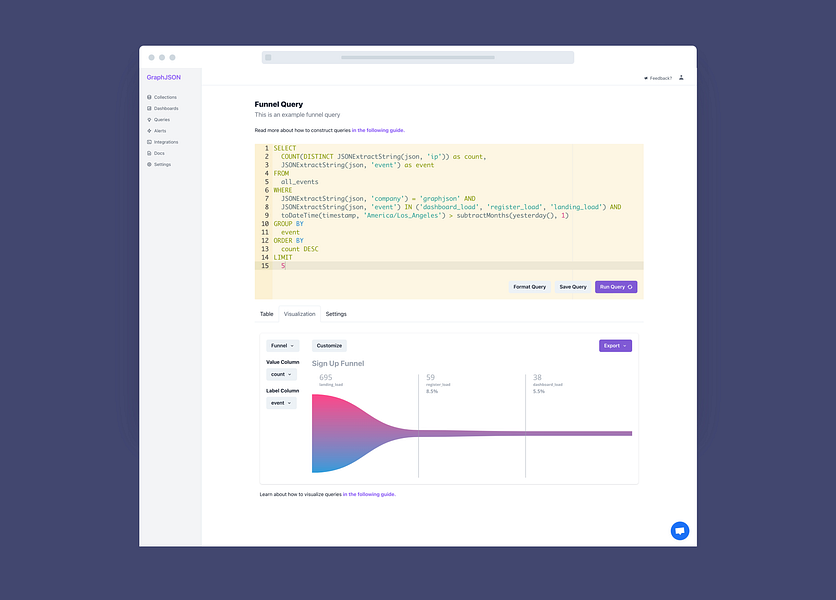836x600 pixels.
Task: Open the Integrations section
Action: 167,141
